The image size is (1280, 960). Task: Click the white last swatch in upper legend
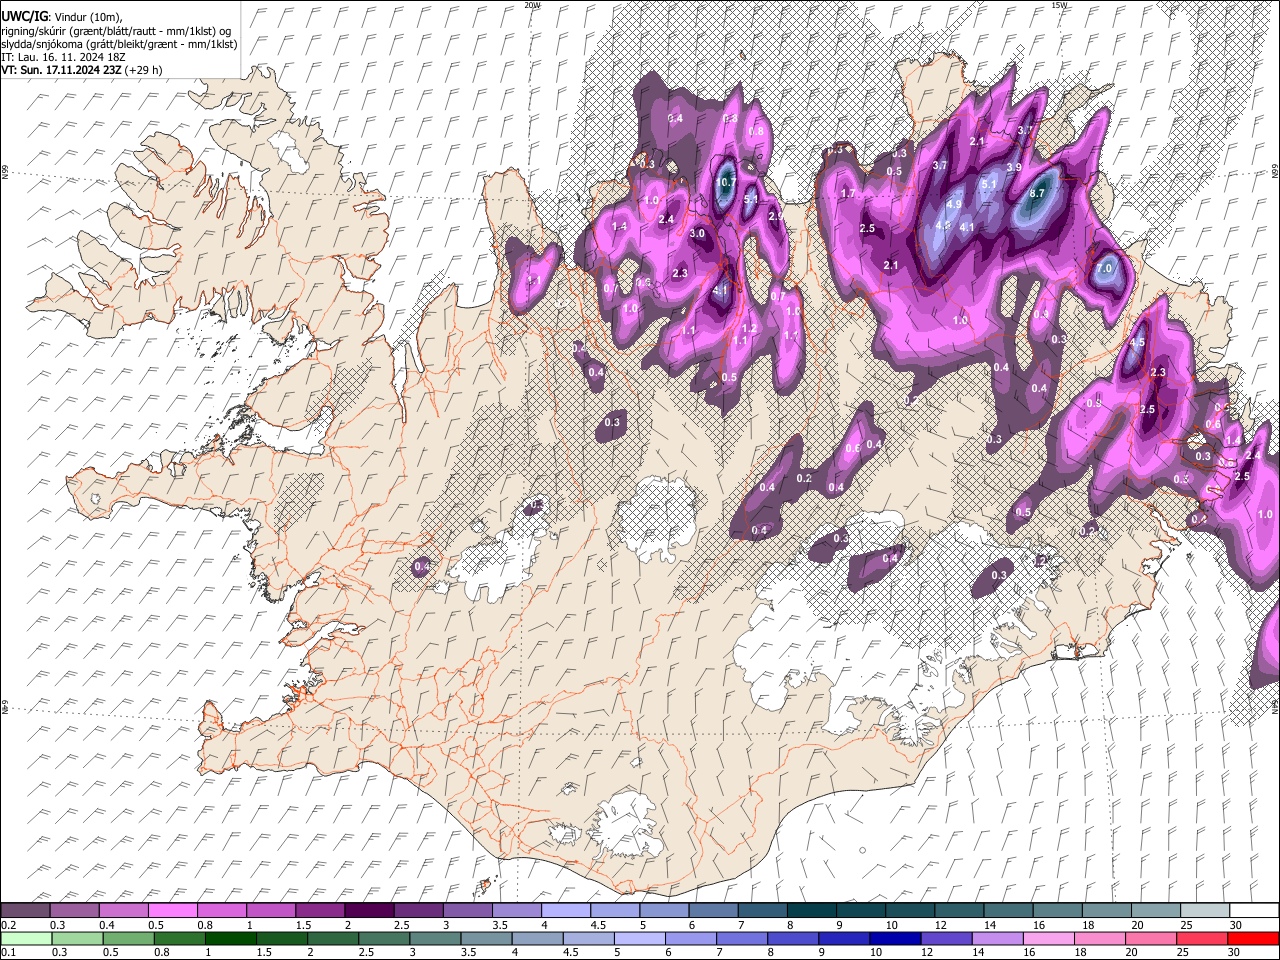[1253, 911]
